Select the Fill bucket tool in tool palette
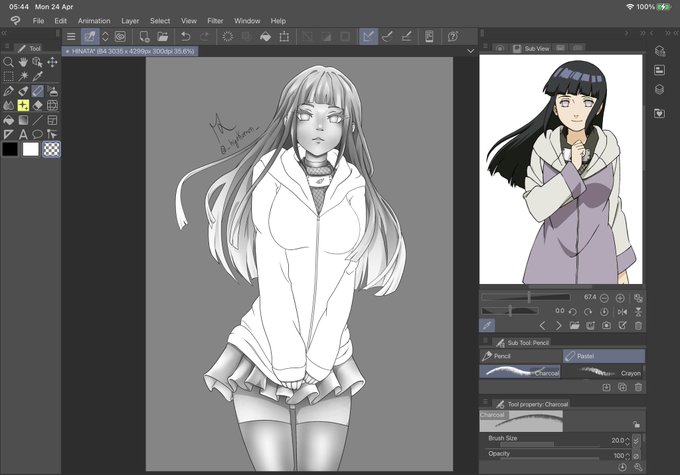 click(x=8, y=120)
